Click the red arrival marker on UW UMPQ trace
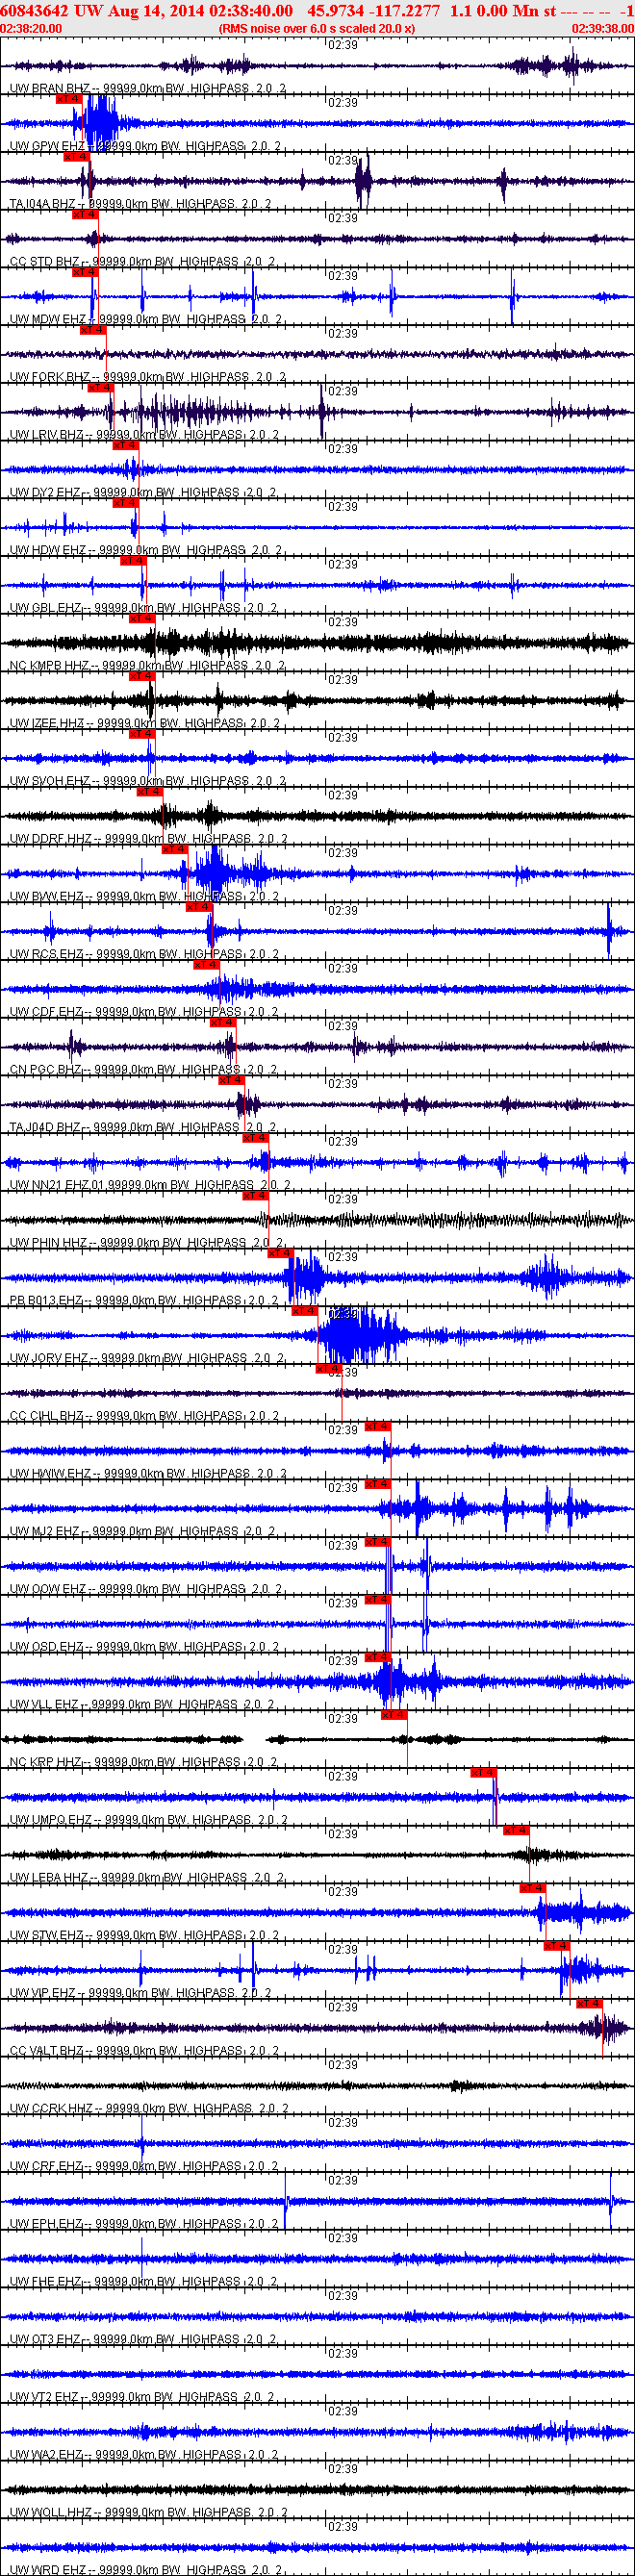The height and width of the screenshot is (2576, 635). point(483,1773)
